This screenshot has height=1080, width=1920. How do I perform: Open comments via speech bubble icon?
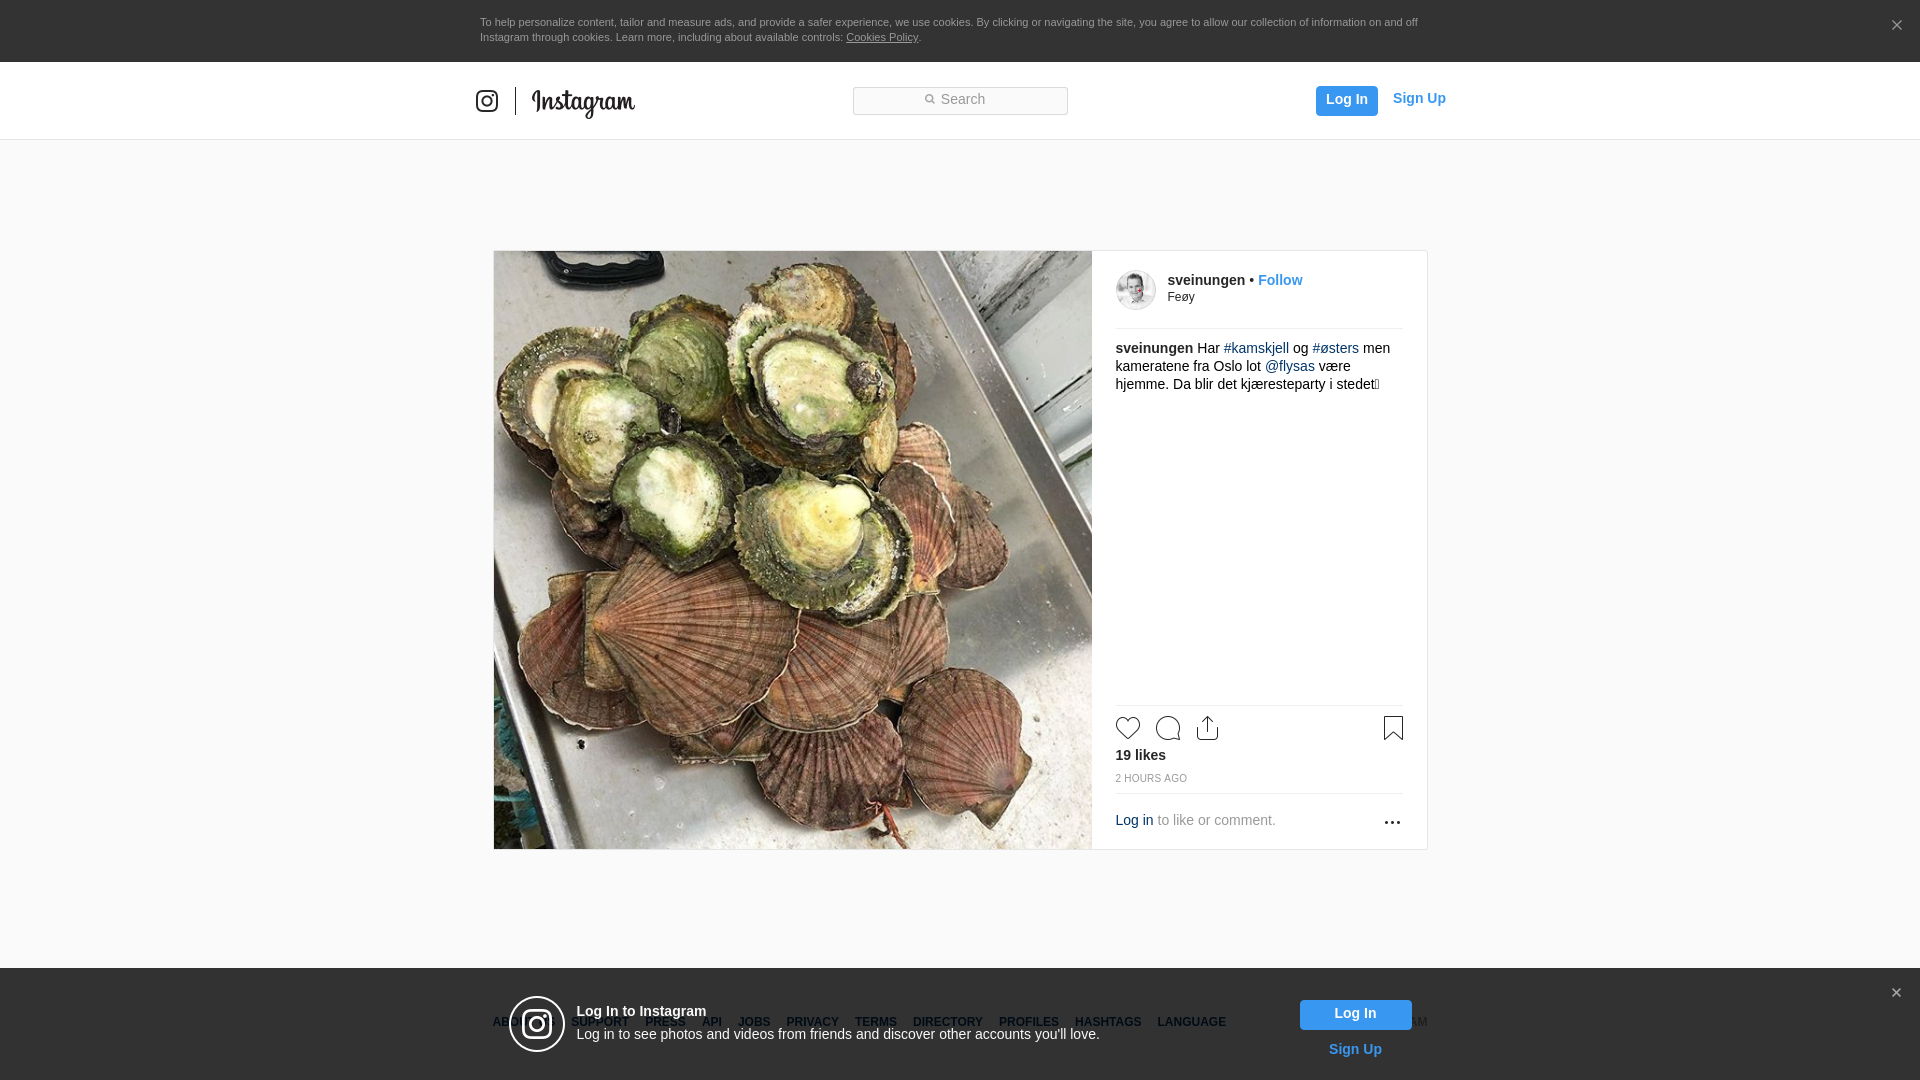(1167, 728)
